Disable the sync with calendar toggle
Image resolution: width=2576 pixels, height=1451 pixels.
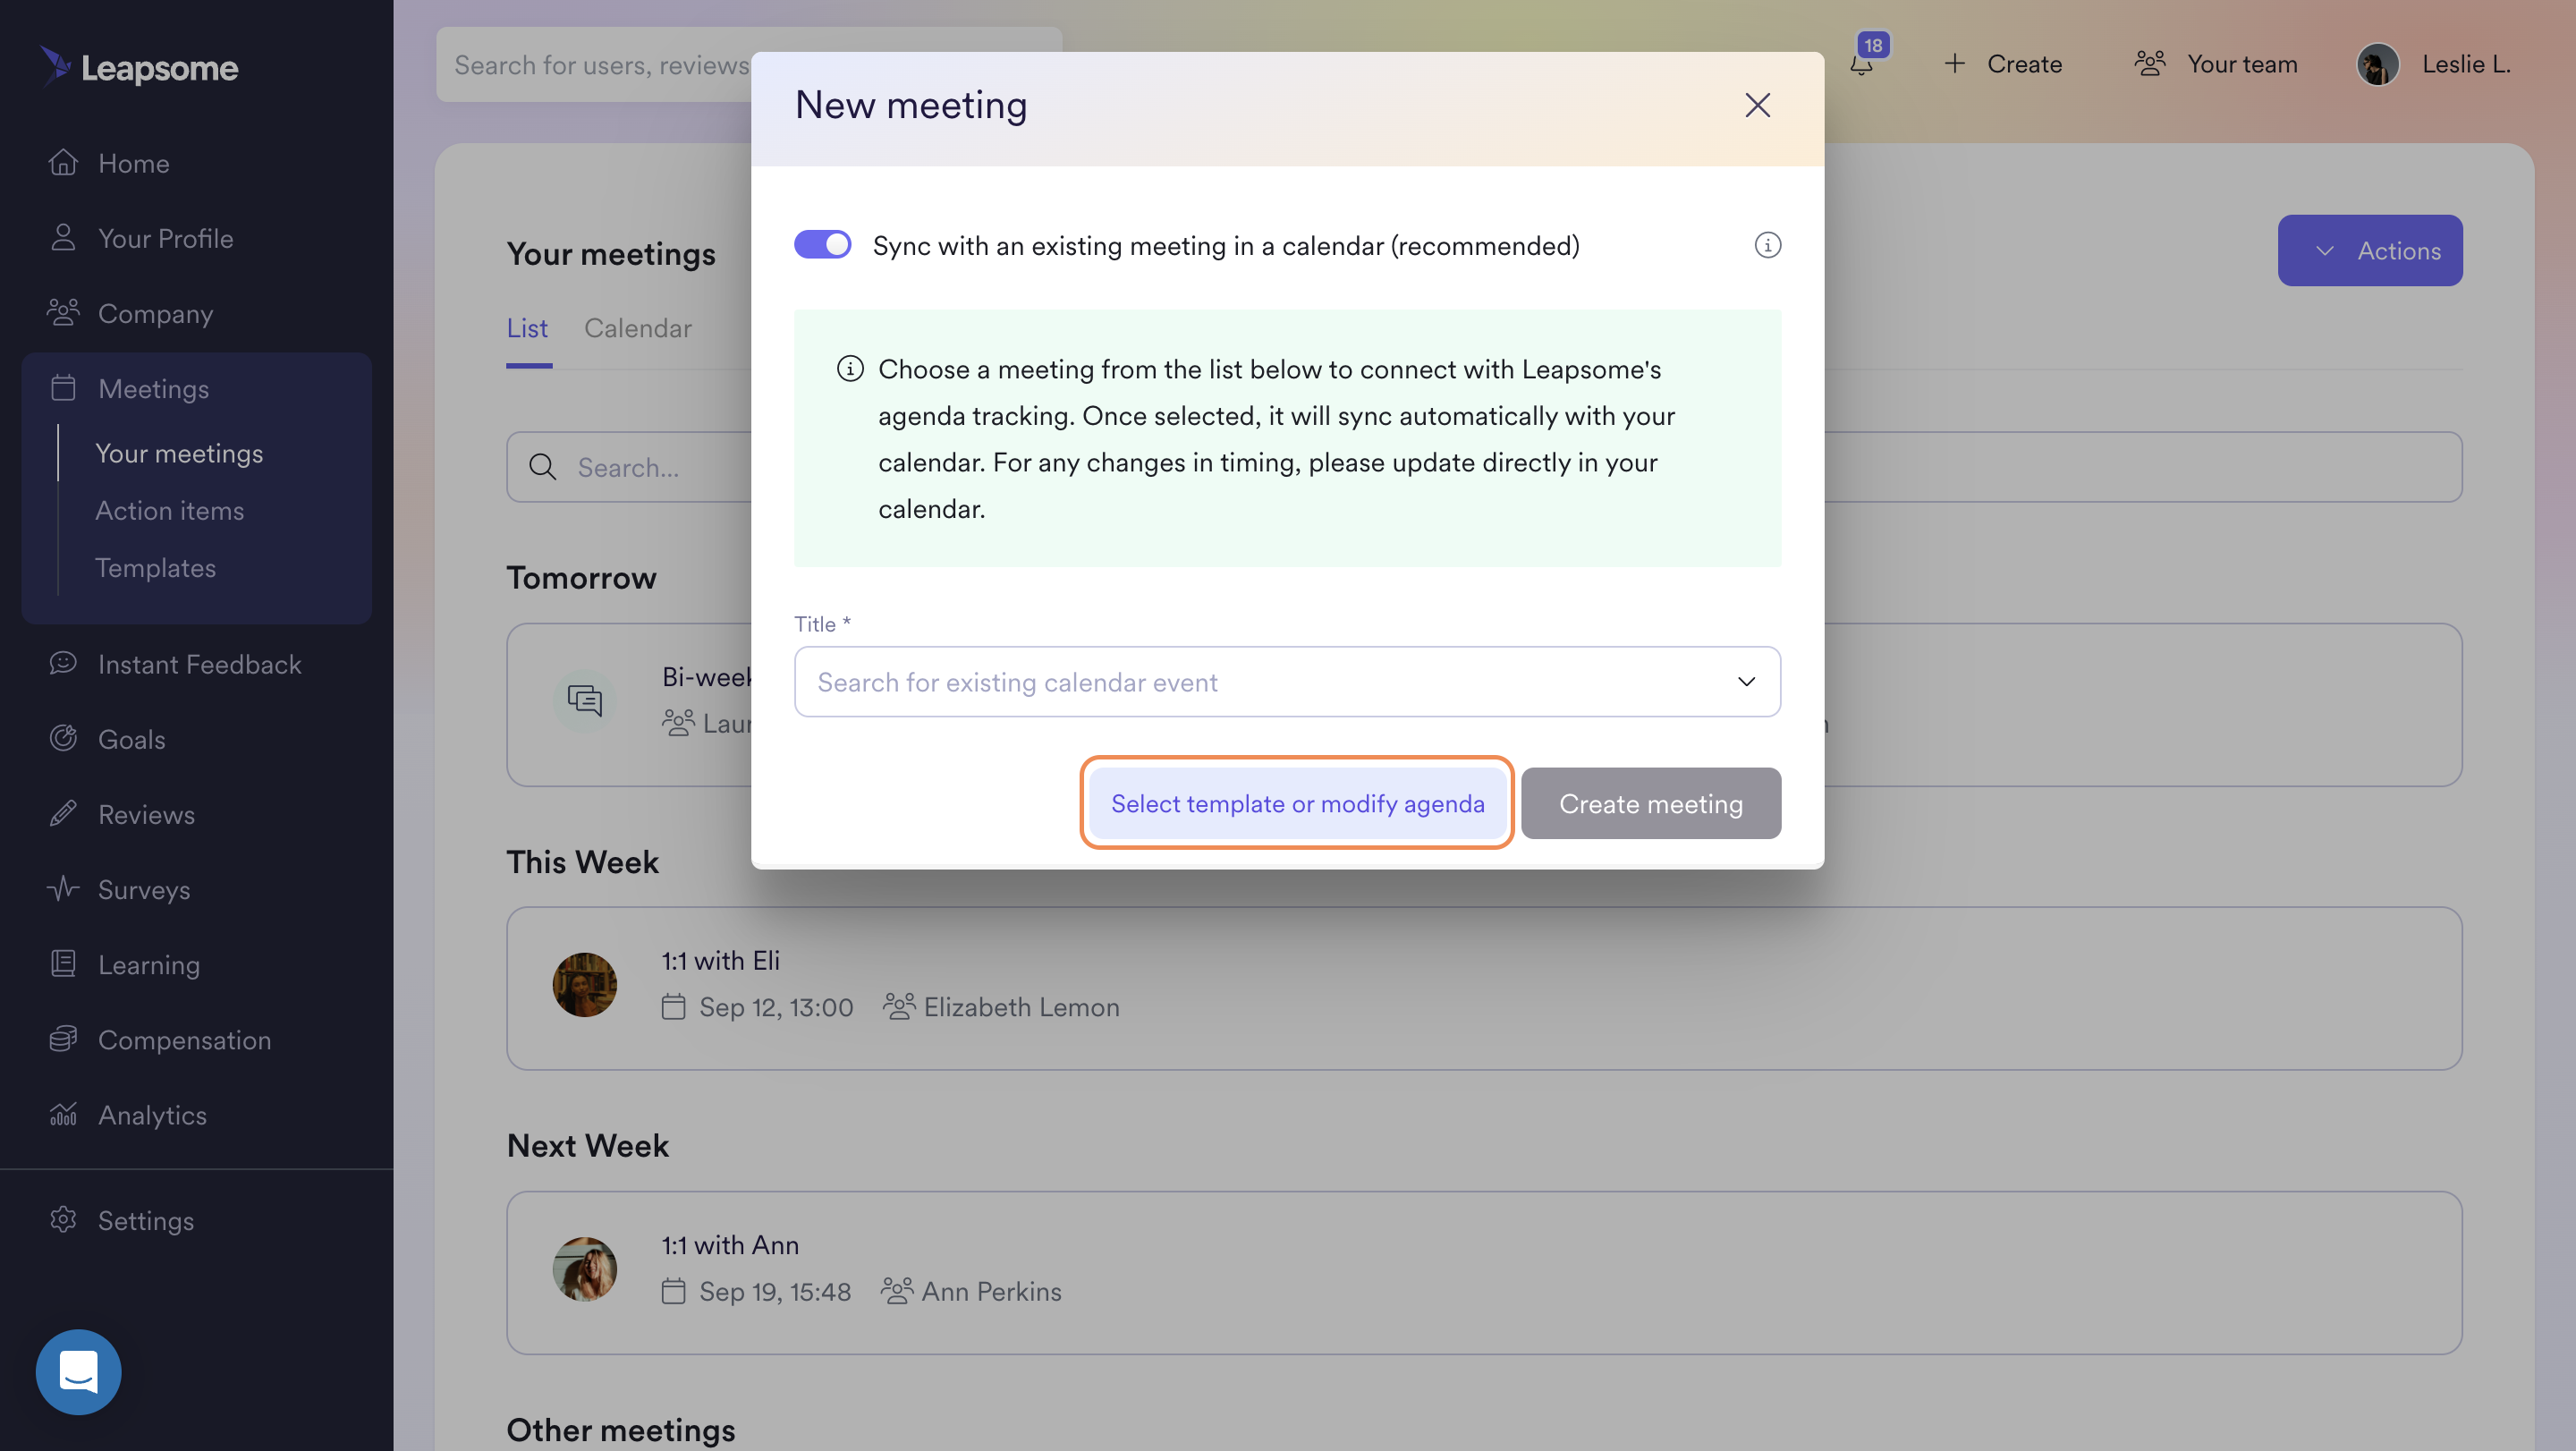(822, 245)
